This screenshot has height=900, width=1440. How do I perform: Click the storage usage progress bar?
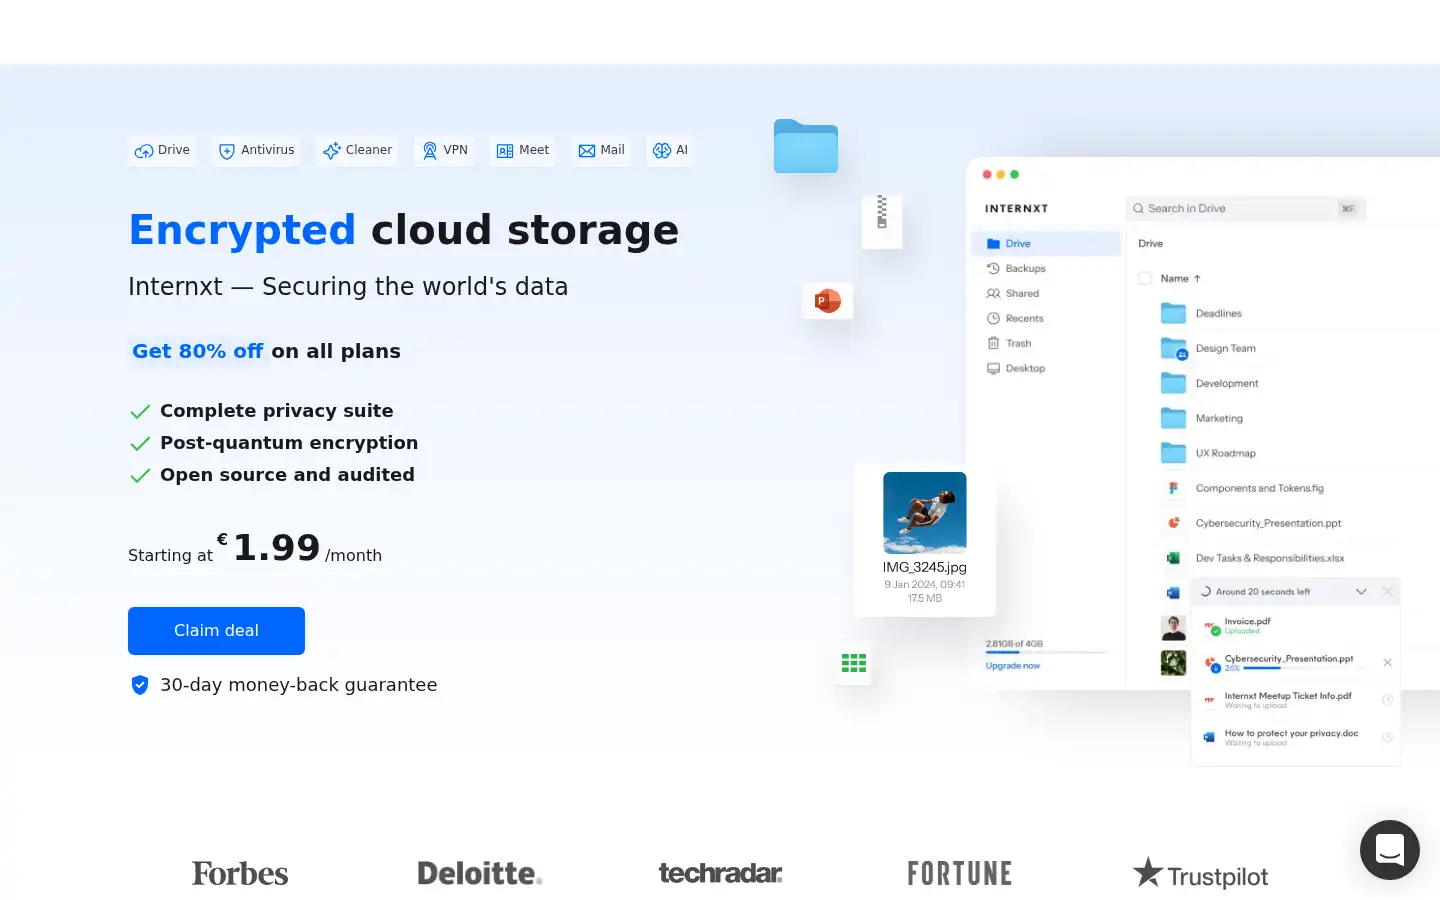1046,653
